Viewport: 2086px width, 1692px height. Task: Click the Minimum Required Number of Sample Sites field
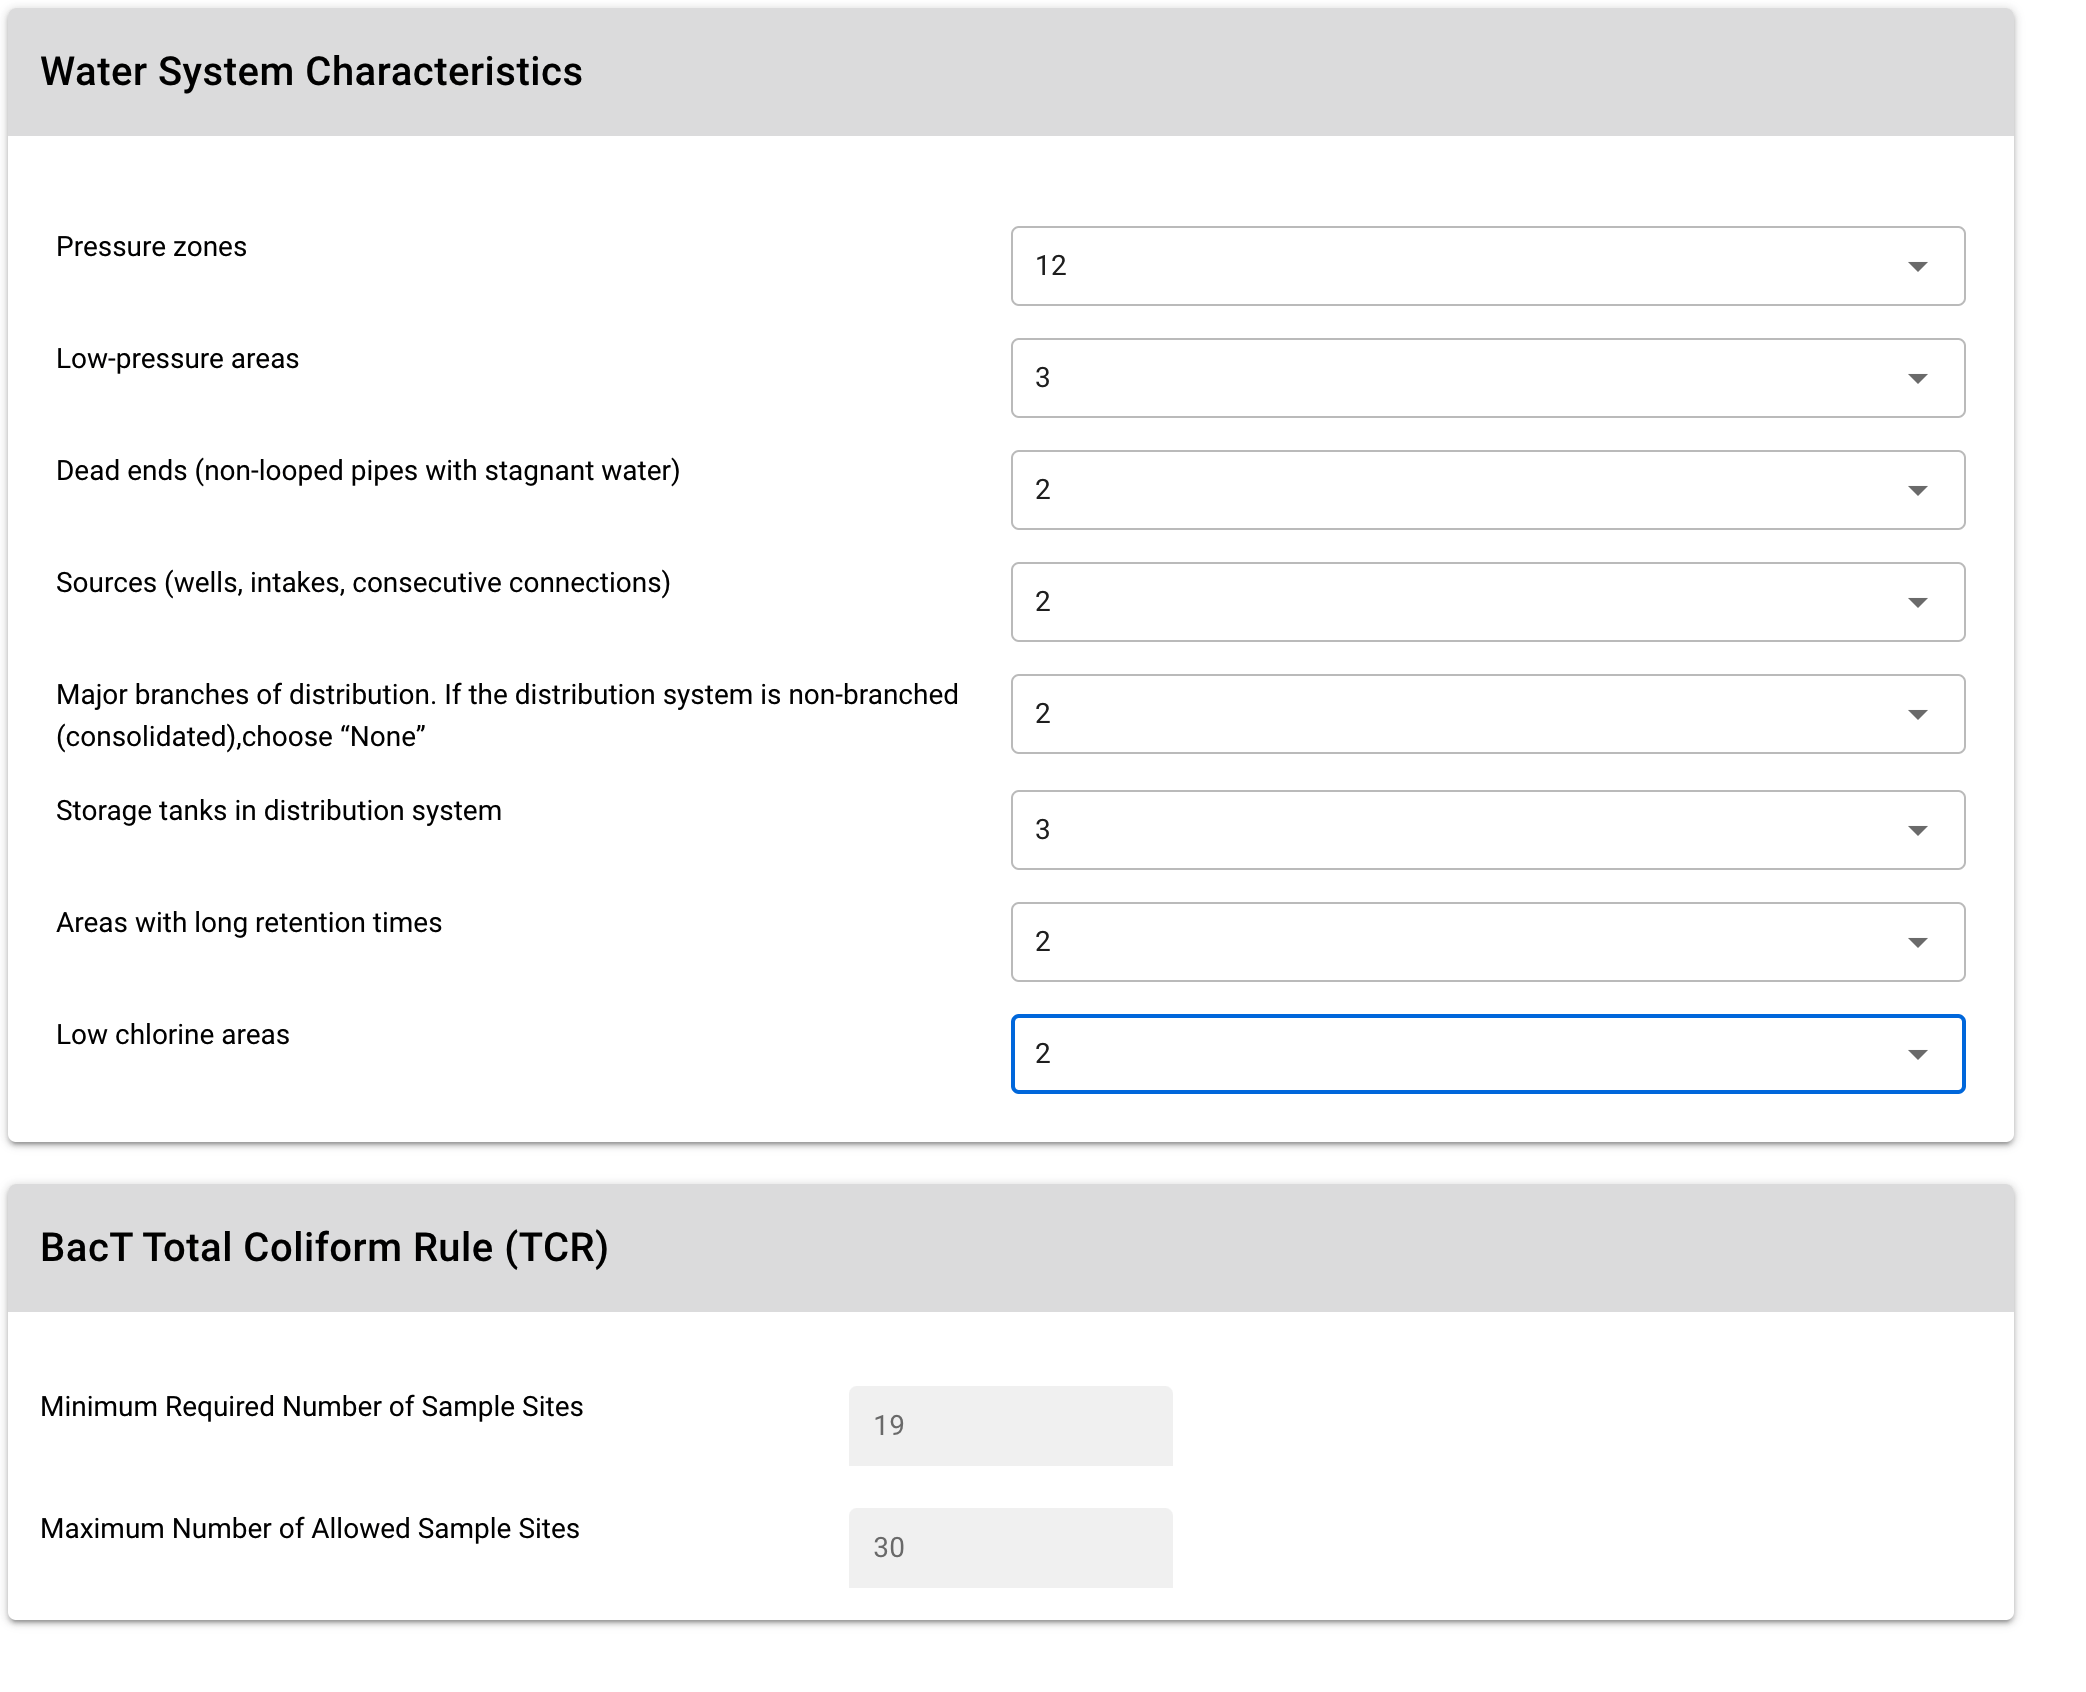pyautogui.click(x=1010, y=1426)
